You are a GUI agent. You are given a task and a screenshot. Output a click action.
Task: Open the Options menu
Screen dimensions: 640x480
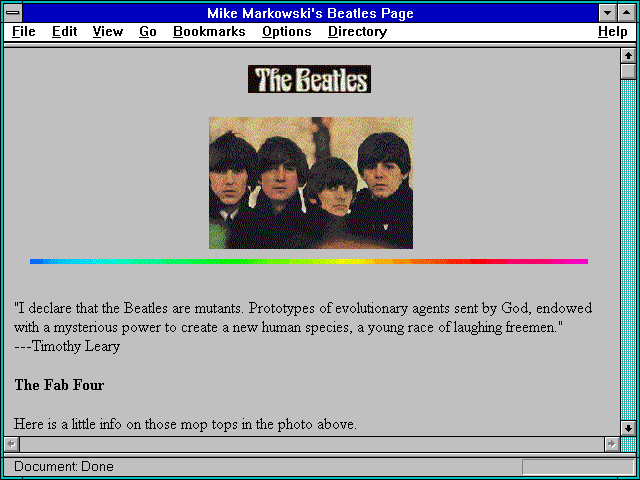287,32
